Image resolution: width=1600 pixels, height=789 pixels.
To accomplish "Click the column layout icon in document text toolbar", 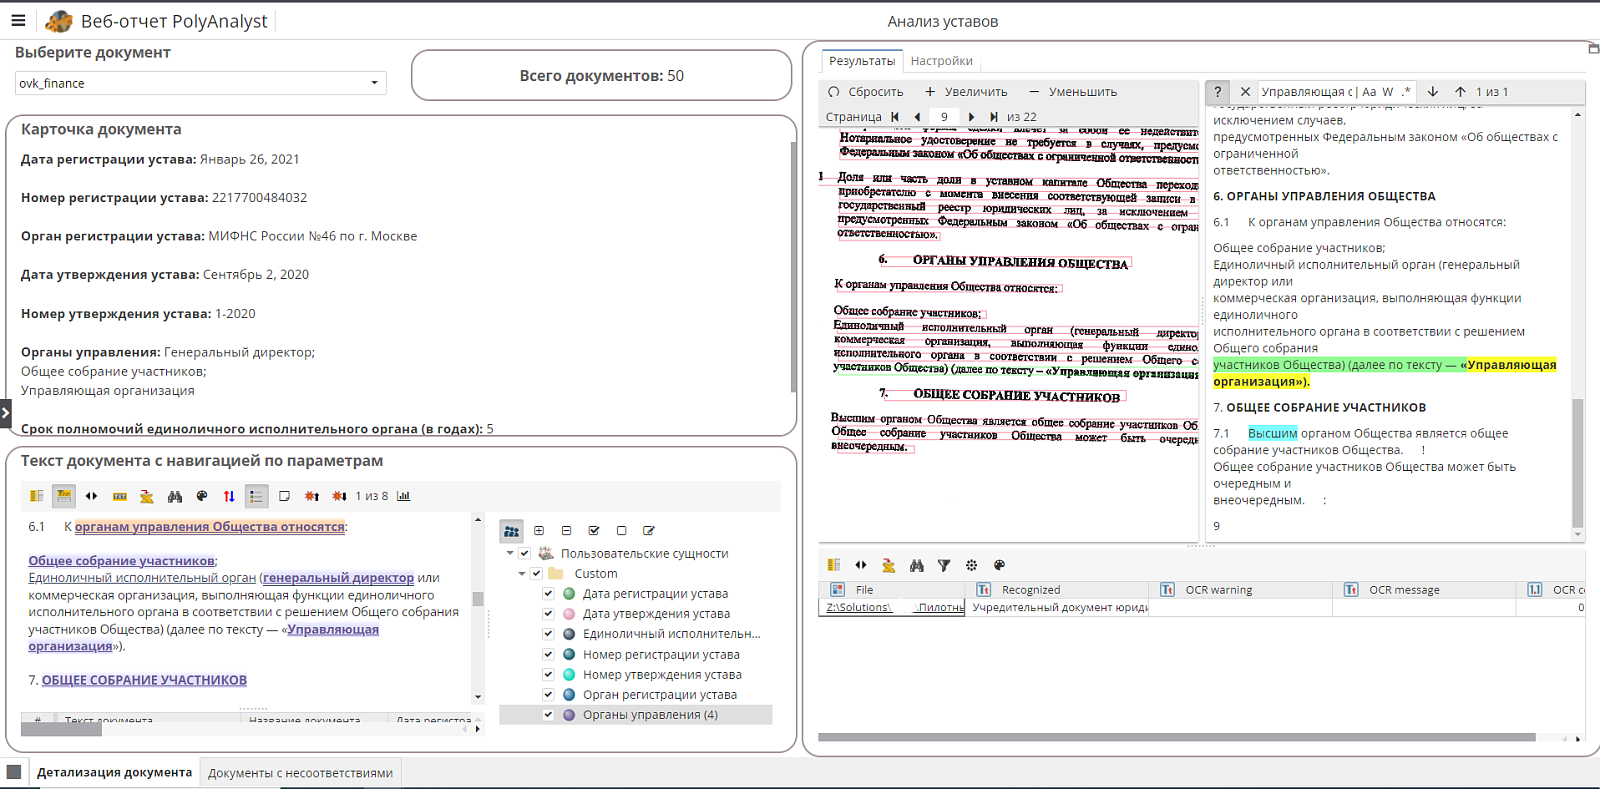I will pyautogui.click(x=37, y=496).
